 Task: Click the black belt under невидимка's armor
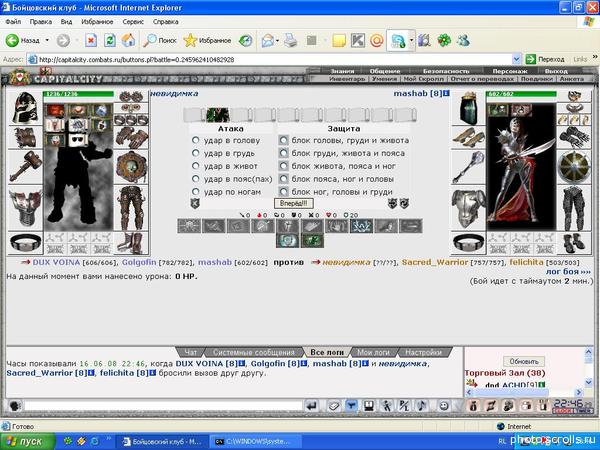pyautogui.click(x=25, y=243)
